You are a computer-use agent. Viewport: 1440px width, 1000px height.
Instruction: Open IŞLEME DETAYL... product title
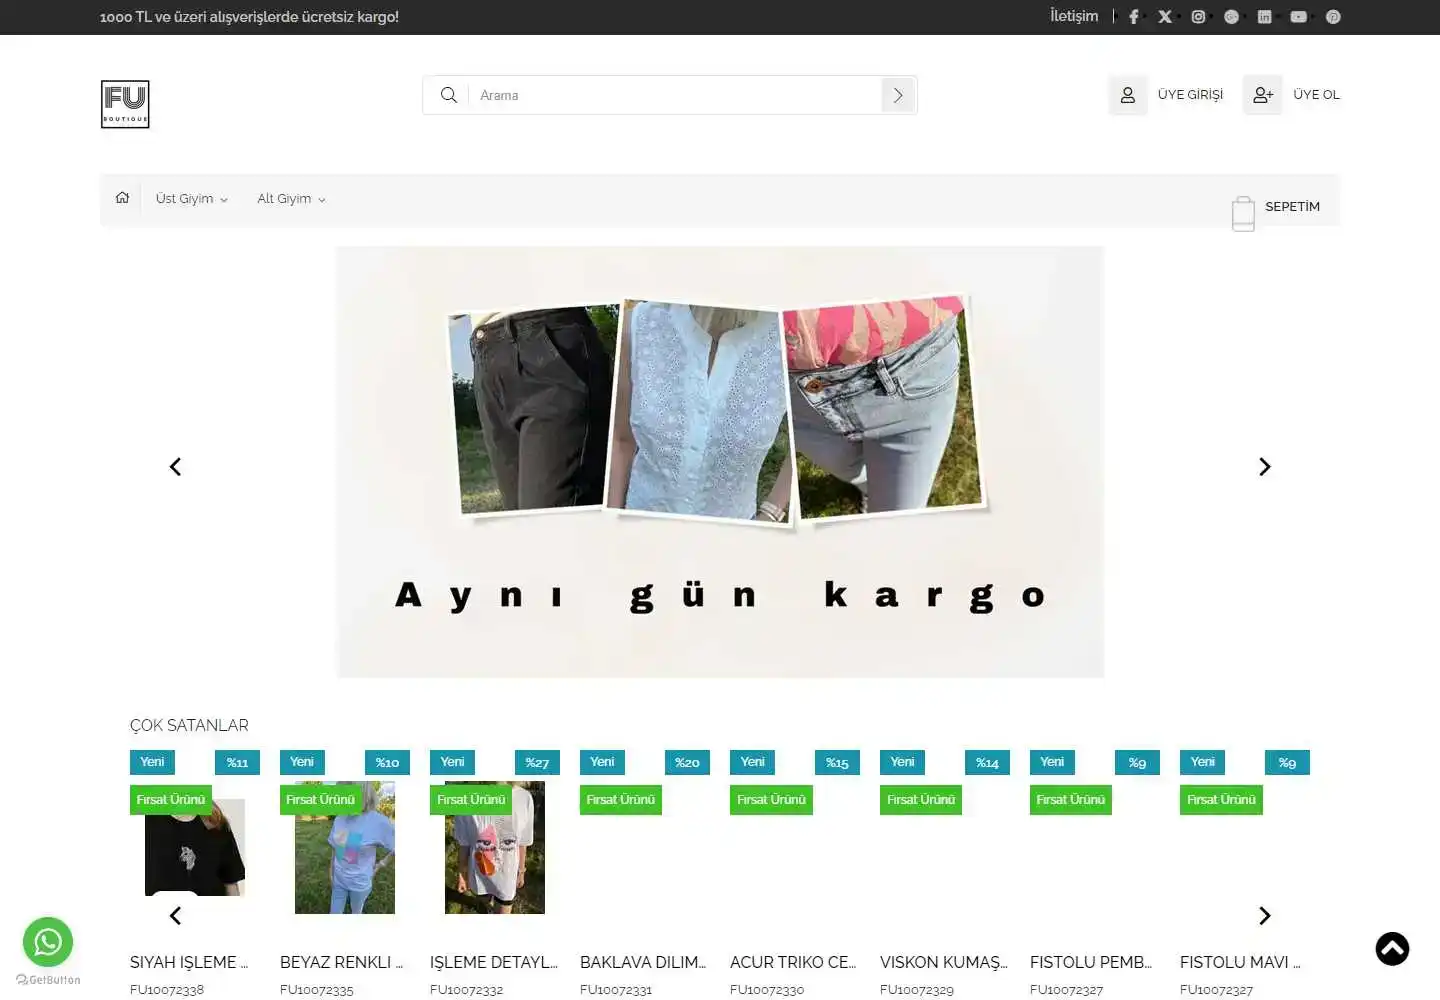[494, 962]
